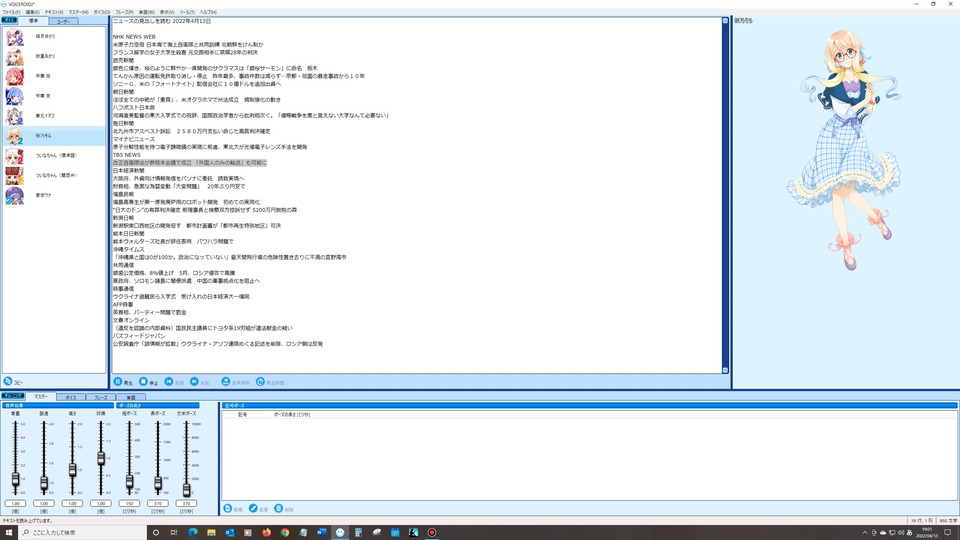Click the 話速 speed slider handle
This screenshot has width=960, height=540.
(44, 483)
